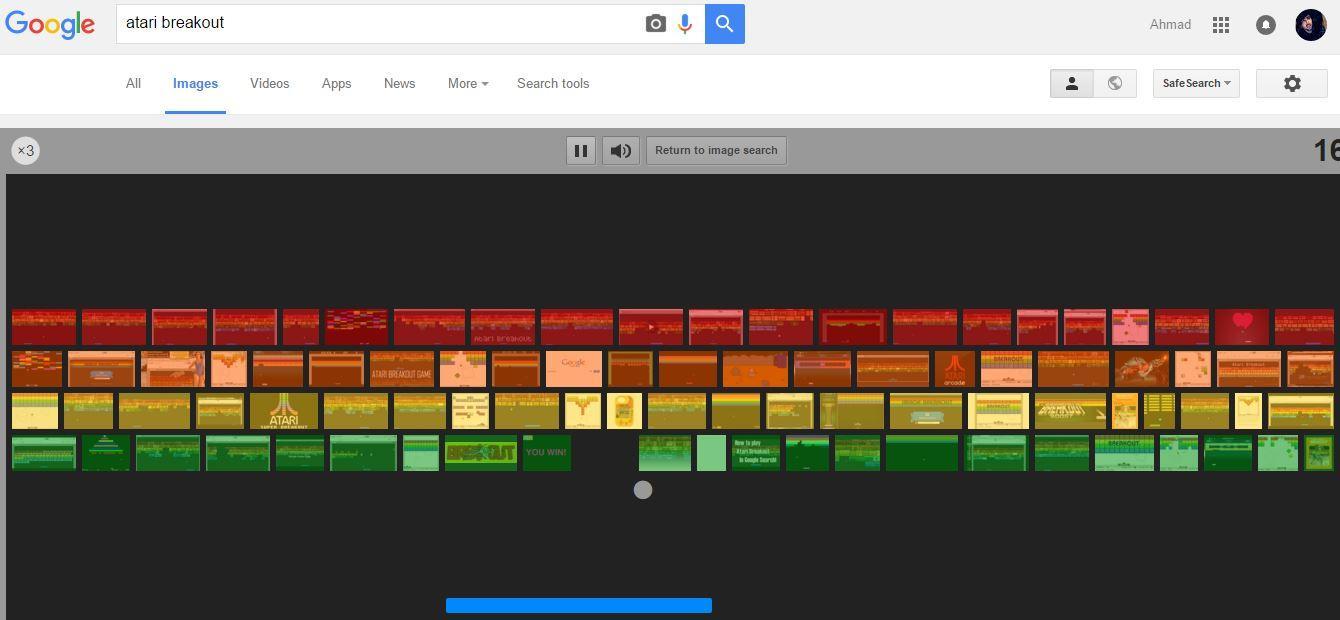Pause the Breakout game
This screenshot has width=1340, height=620.
click(581, 151)
